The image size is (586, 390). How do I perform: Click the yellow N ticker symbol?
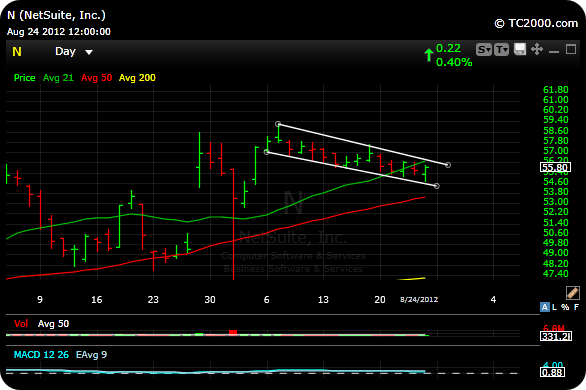(17, 52)
